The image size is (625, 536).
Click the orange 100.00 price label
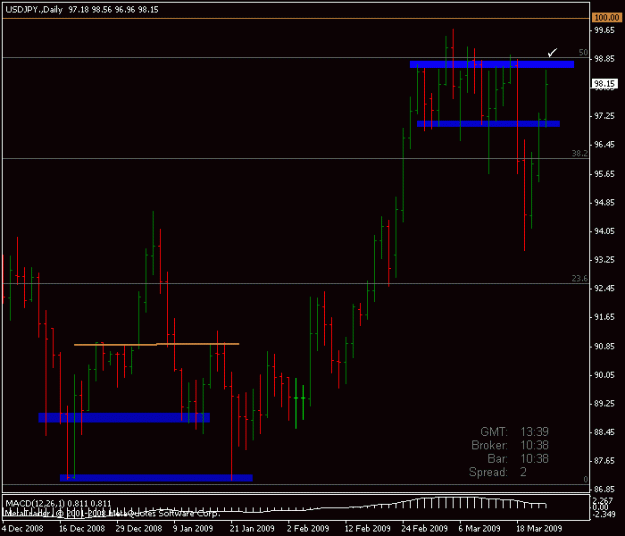pos(606,18)
